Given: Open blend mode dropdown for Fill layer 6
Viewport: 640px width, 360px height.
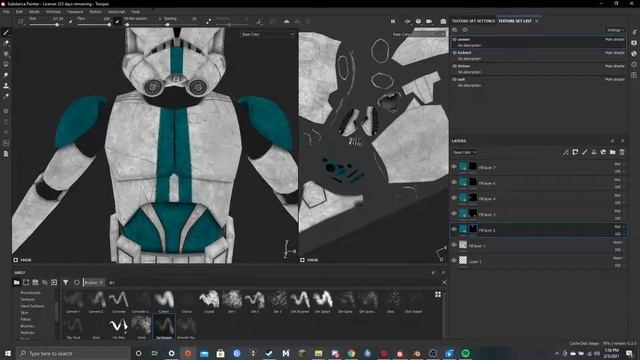Looking at the screenshot, I should point(619,180).
